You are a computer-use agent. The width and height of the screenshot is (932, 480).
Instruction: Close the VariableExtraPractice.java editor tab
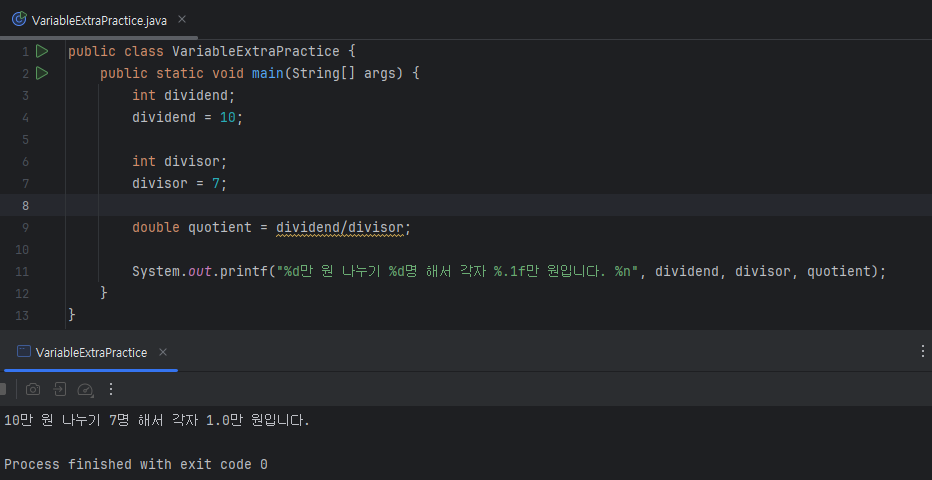(x=182, y=20)
